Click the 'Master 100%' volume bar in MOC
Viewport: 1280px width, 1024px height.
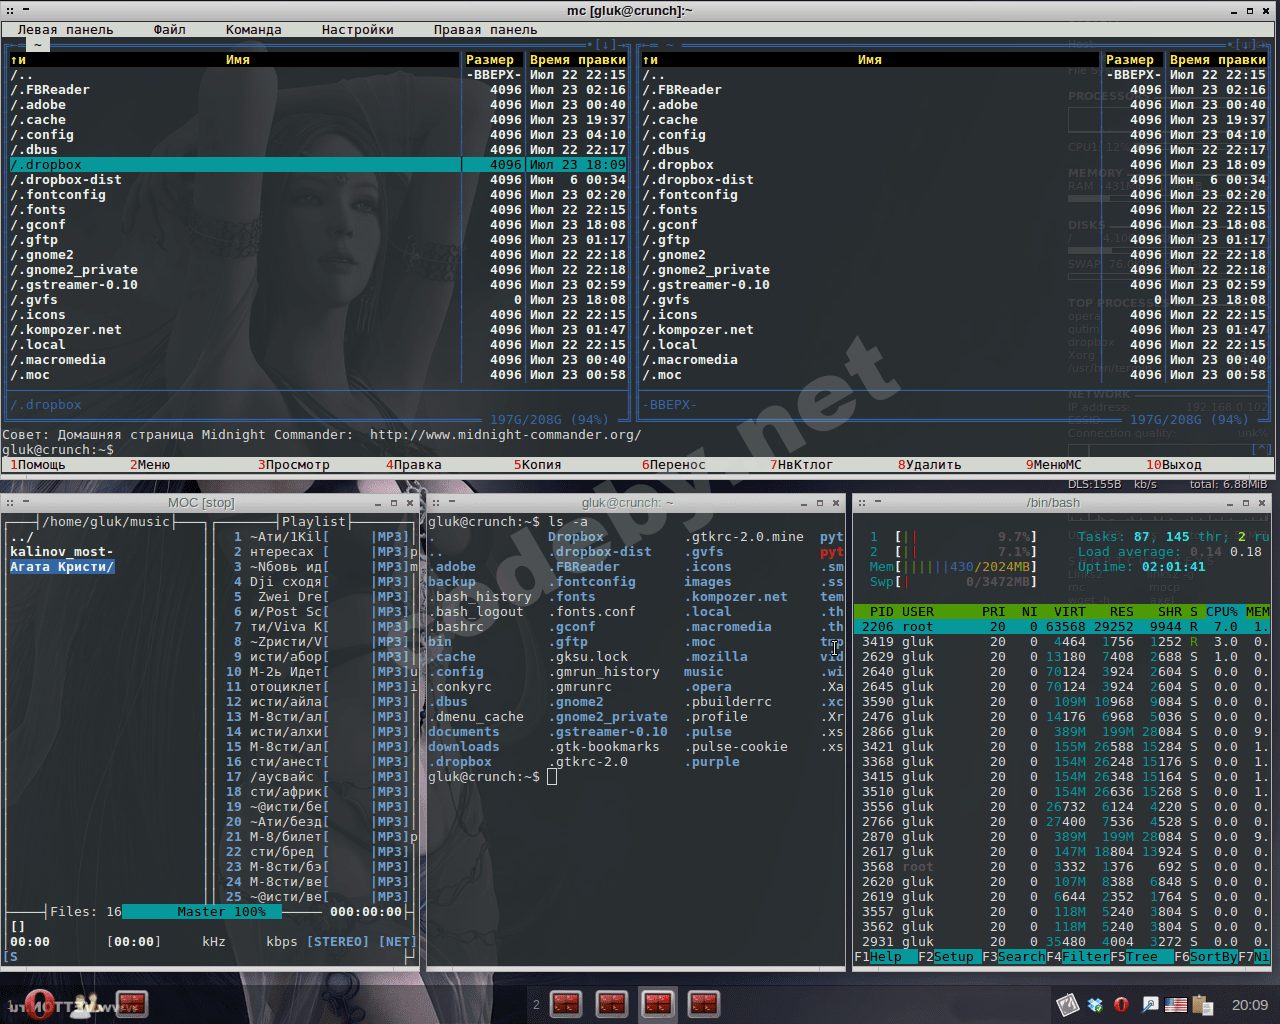221,911
